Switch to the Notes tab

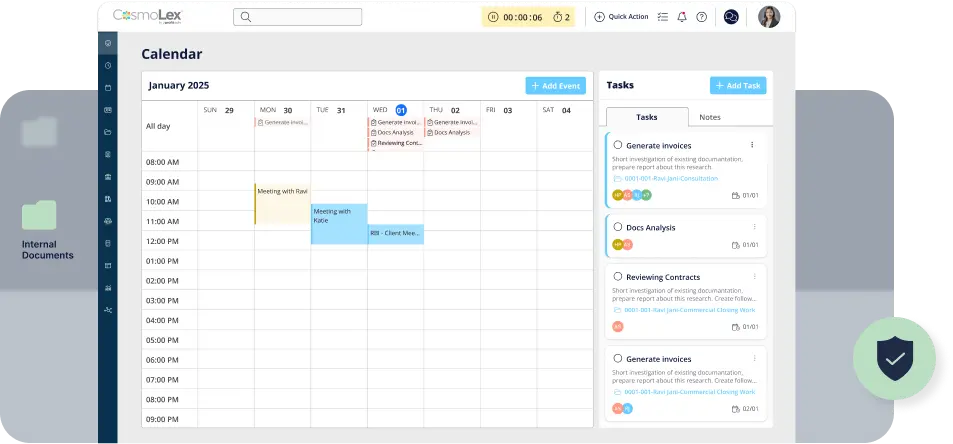pyautogui.click(x=709, y=117)
